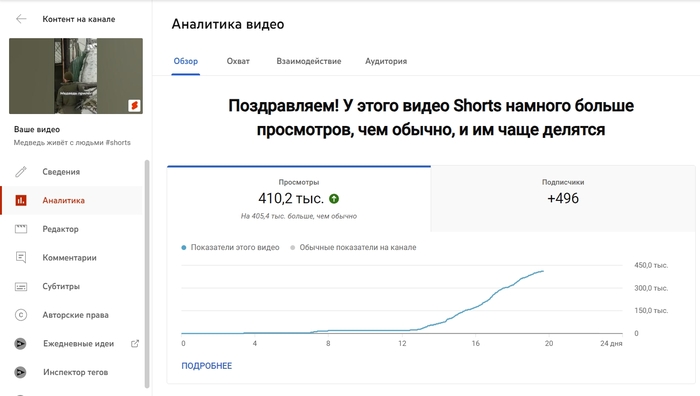Switch to the Охват tab

click(238, 61)
